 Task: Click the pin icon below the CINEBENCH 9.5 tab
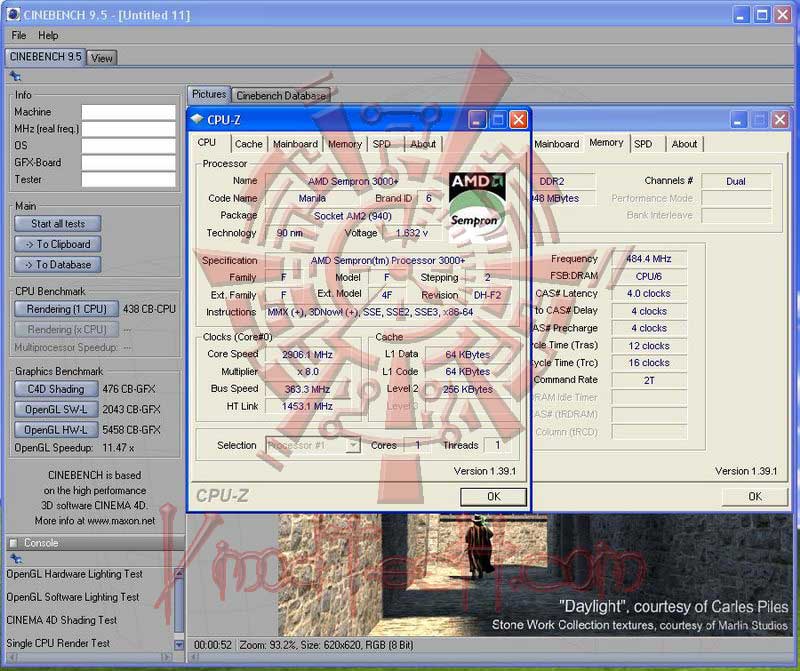tap(16, 77)
